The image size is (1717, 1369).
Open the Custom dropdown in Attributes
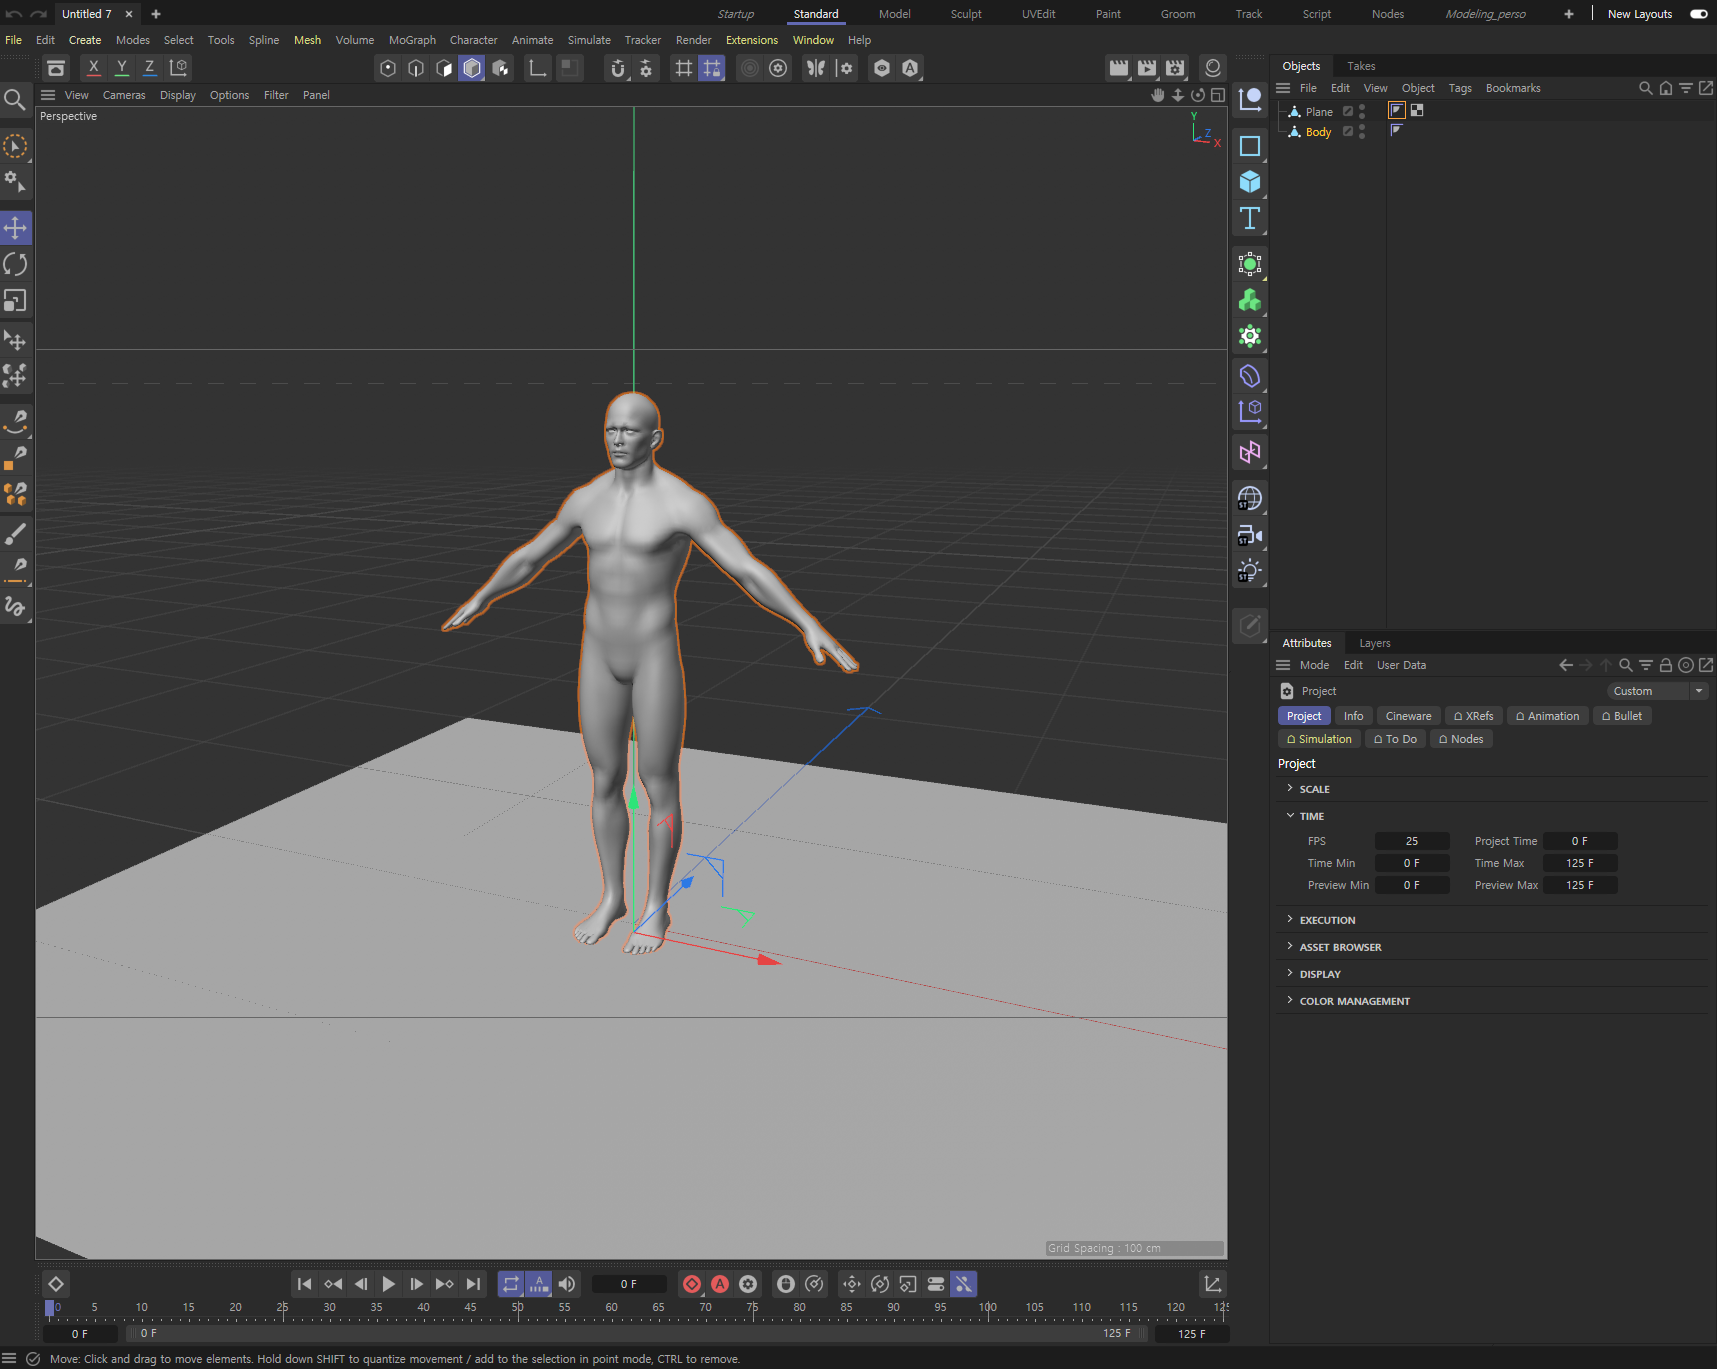(x=1658, y=691)
